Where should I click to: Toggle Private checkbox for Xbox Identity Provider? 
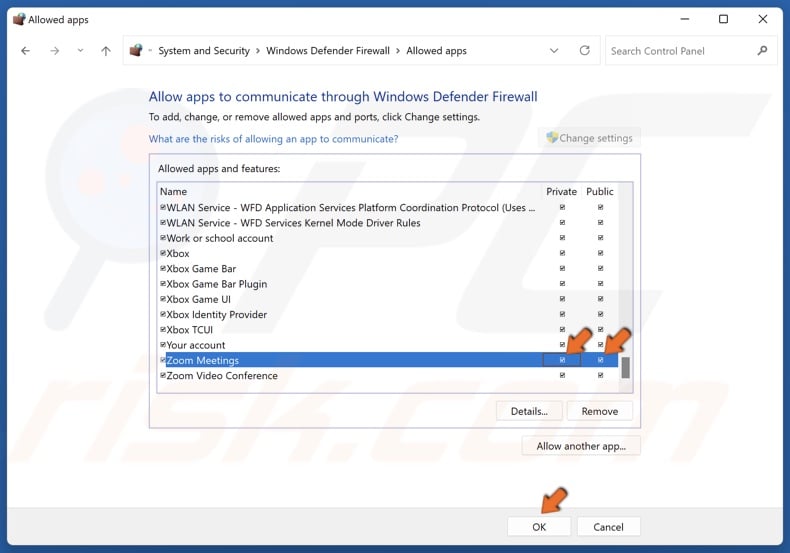[562, 314]
